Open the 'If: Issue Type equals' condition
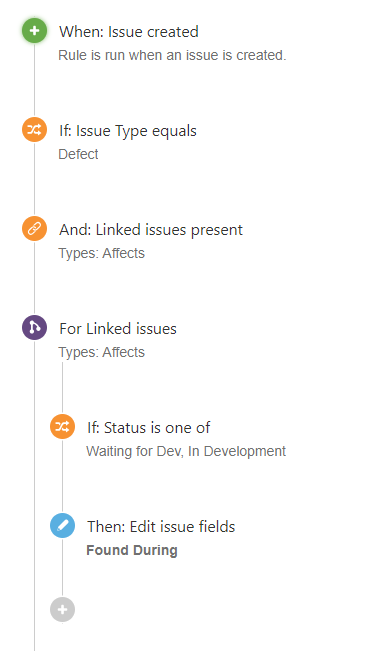382x651 pixels. [128, 131]
